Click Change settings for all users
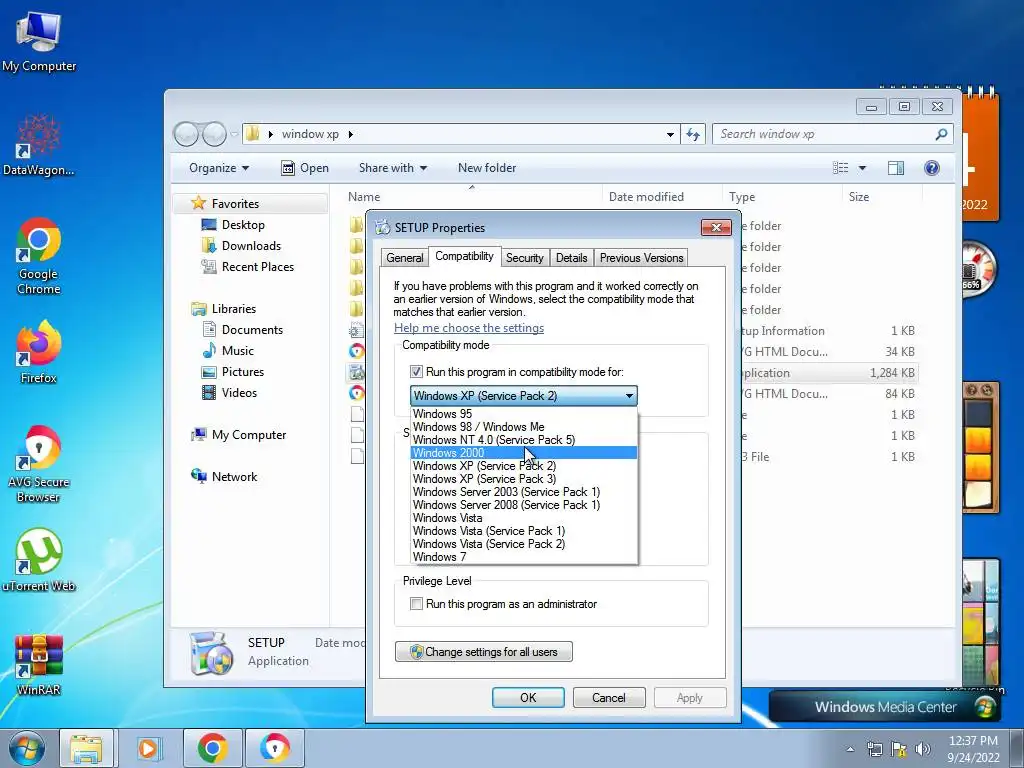 [484, 652]
